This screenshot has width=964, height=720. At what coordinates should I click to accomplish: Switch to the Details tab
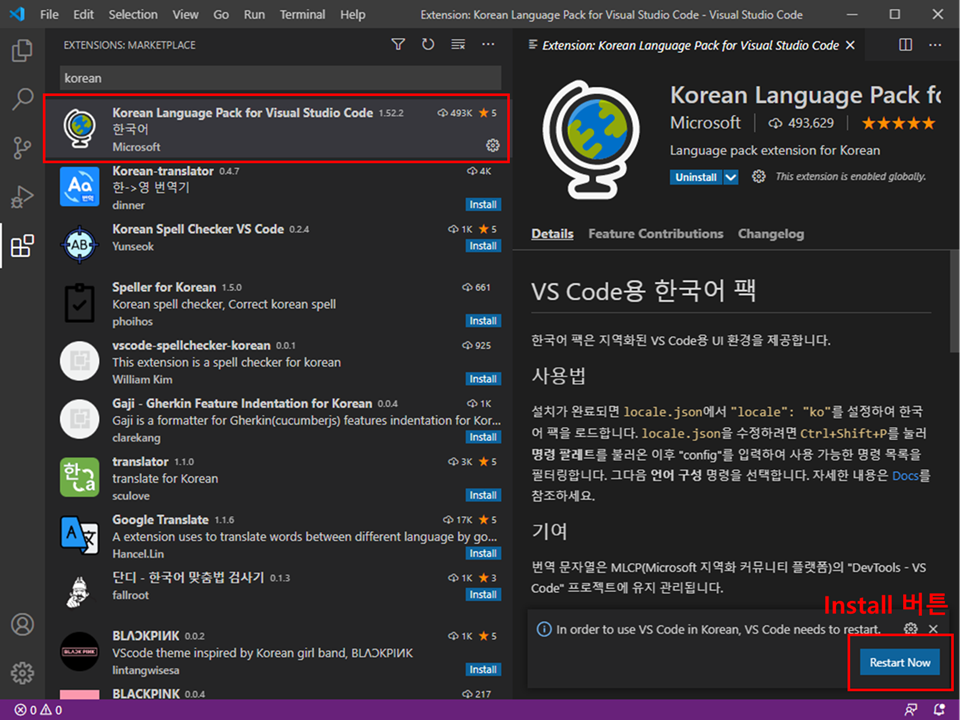pyautogui.click(x=552, y=234)
